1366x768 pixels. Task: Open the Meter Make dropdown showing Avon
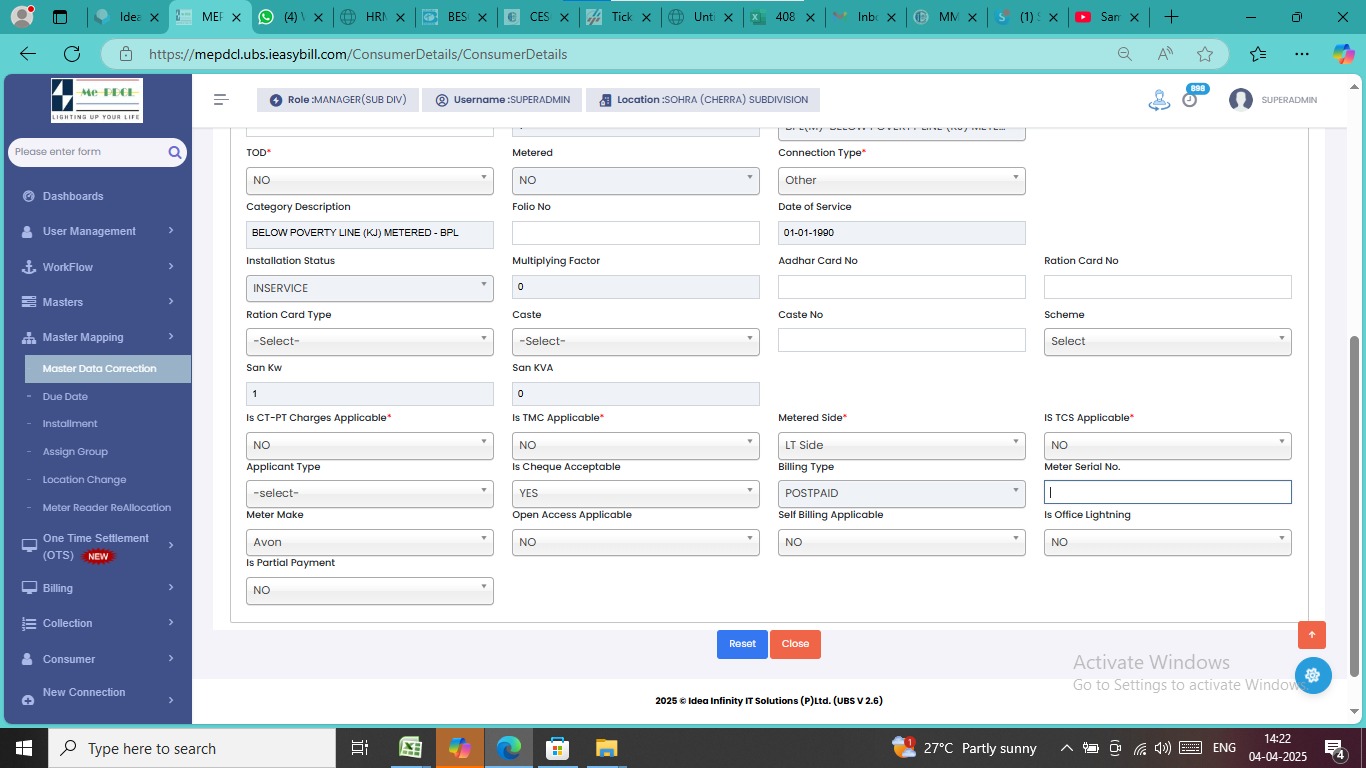tap(369, 542)
